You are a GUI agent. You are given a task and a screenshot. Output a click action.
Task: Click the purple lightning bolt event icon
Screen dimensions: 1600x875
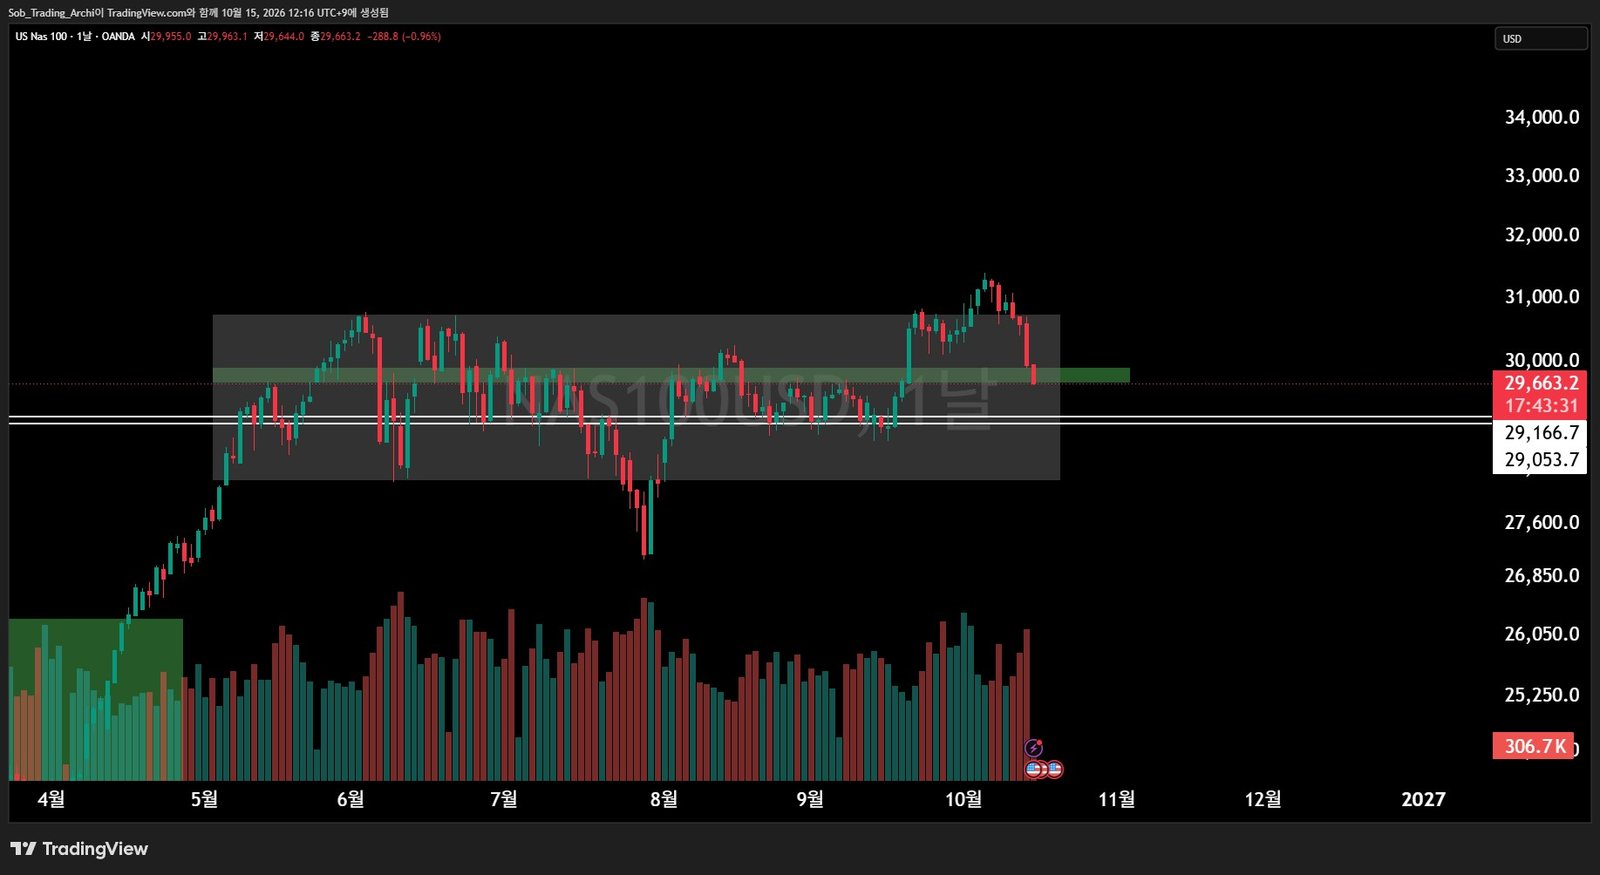pos(1034,748)
